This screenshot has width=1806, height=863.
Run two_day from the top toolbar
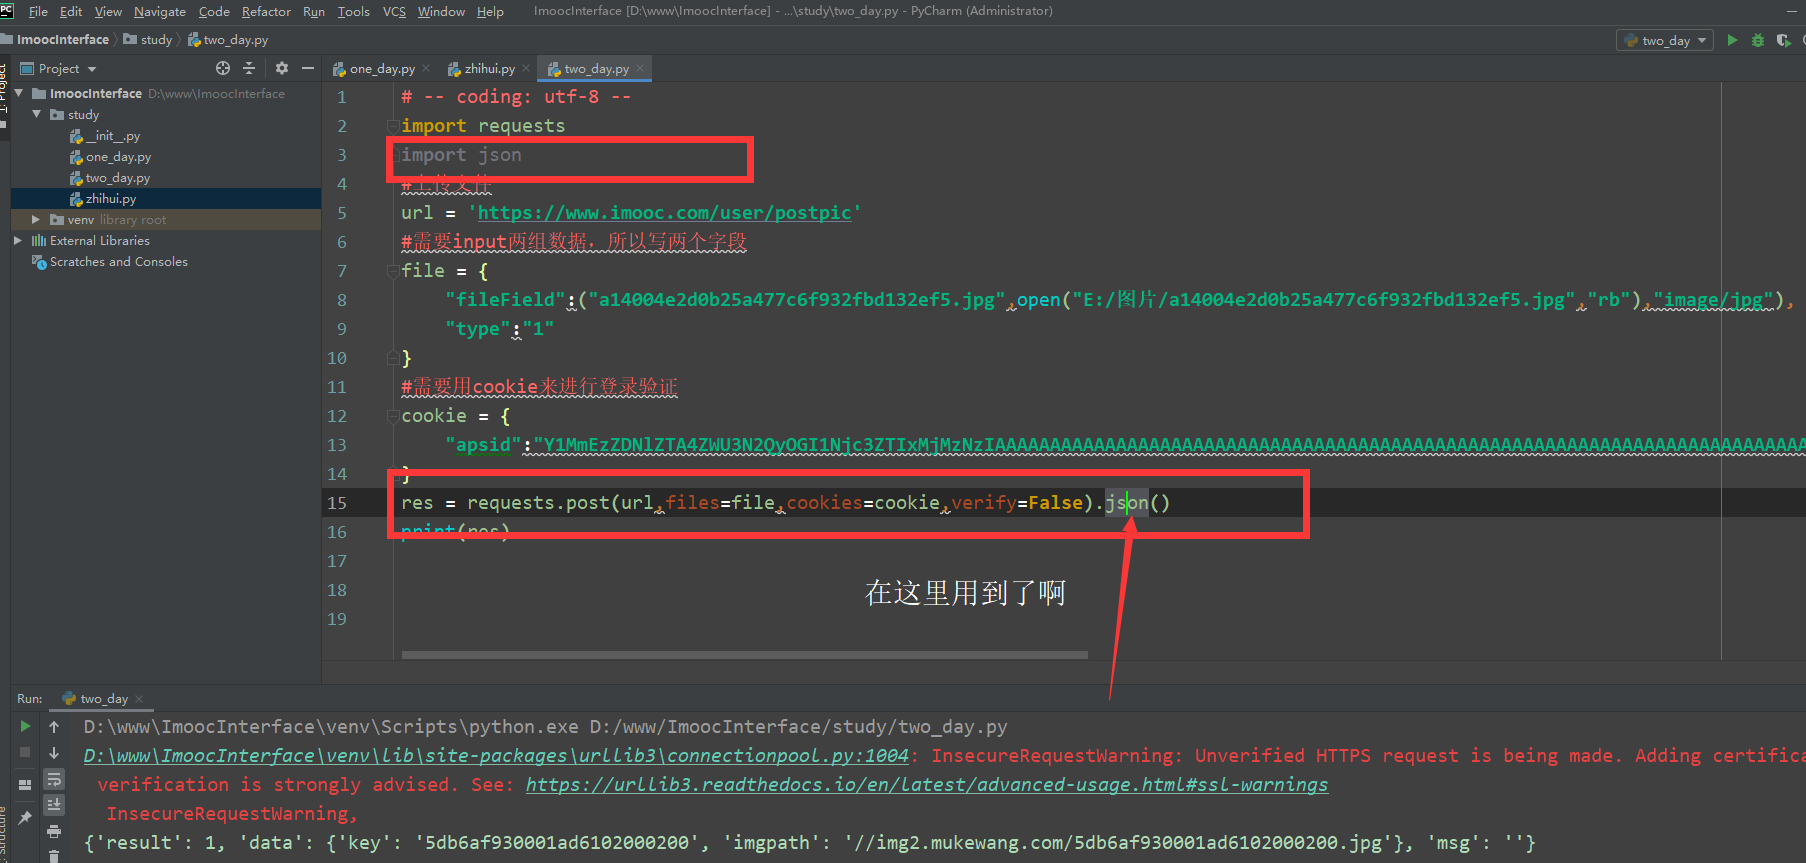point(1732,40)
